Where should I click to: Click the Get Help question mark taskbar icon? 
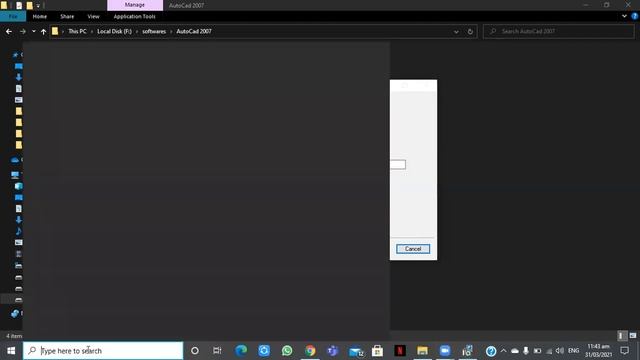tap(491, 351)
